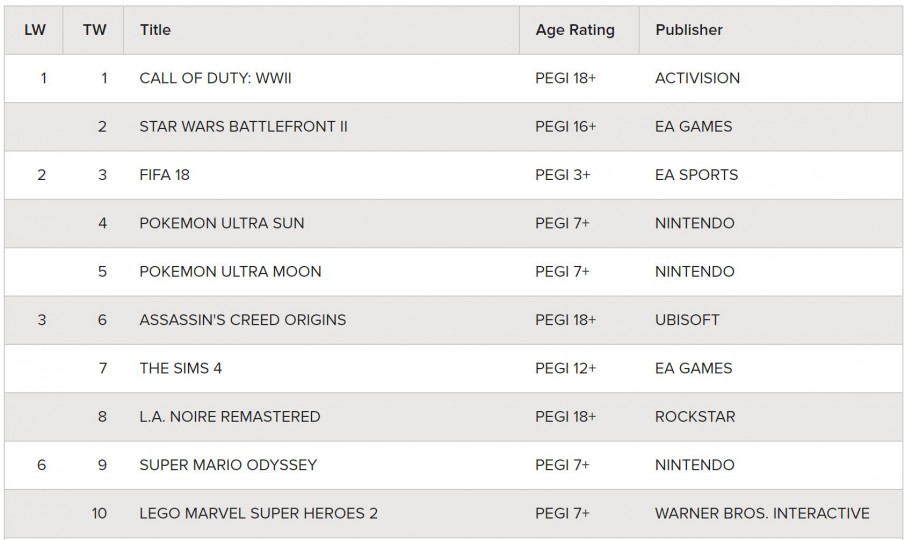
Task: Click the Age Rating column header
Action: pos(575,30)
